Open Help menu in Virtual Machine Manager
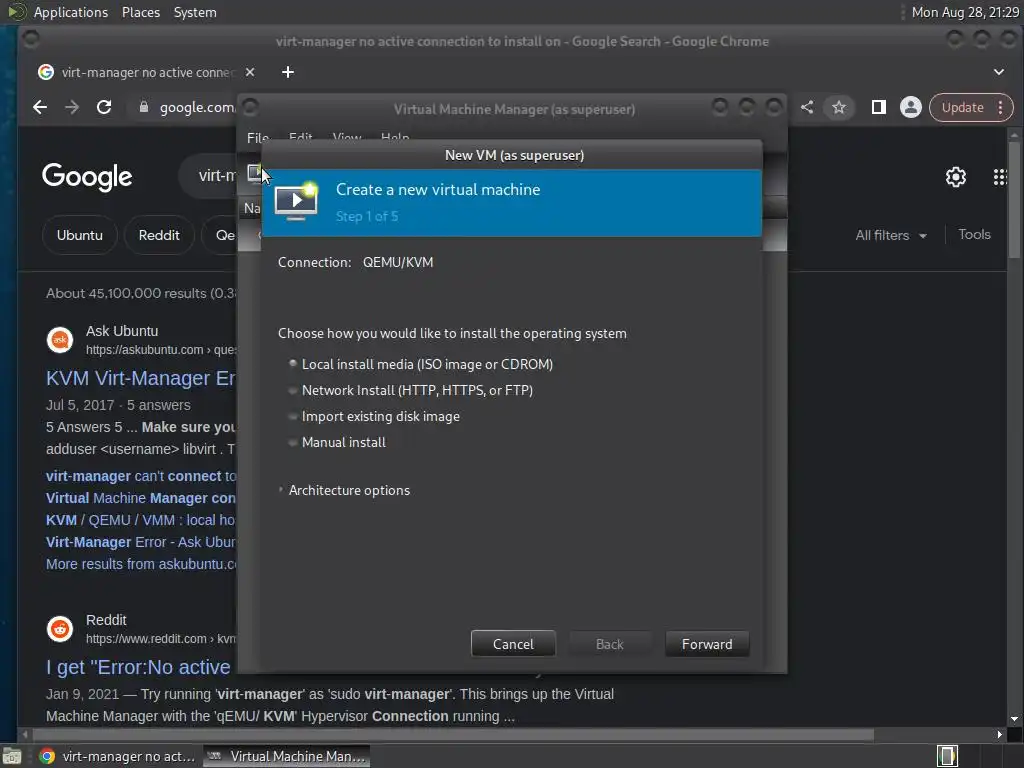The width and height of the screenshot is (1024, 768). coord(395,137)
